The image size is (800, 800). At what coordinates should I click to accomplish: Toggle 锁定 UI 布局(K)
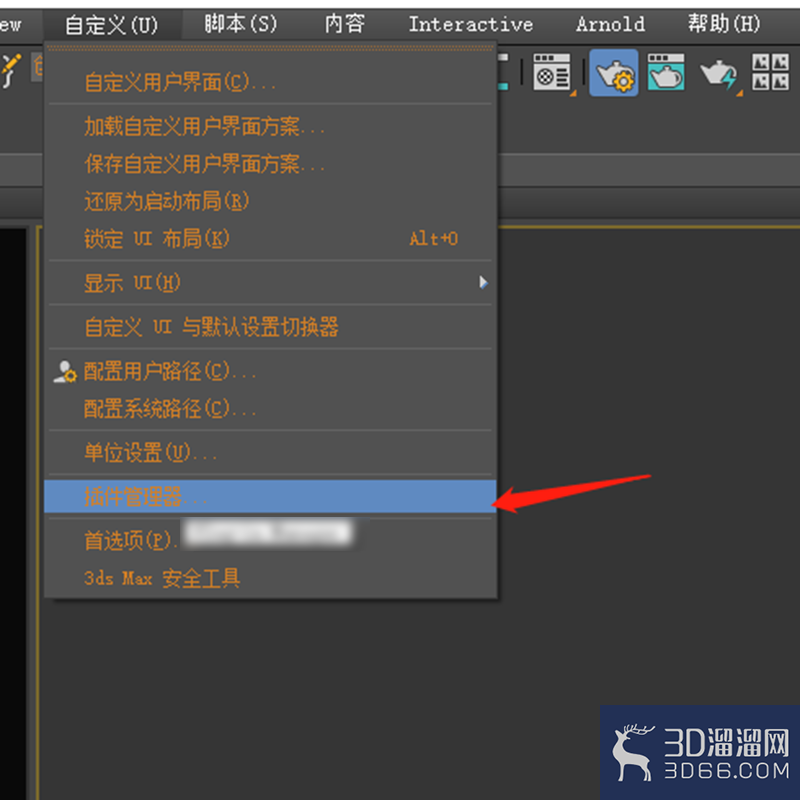pyautogui.click(x=270, y=238)
